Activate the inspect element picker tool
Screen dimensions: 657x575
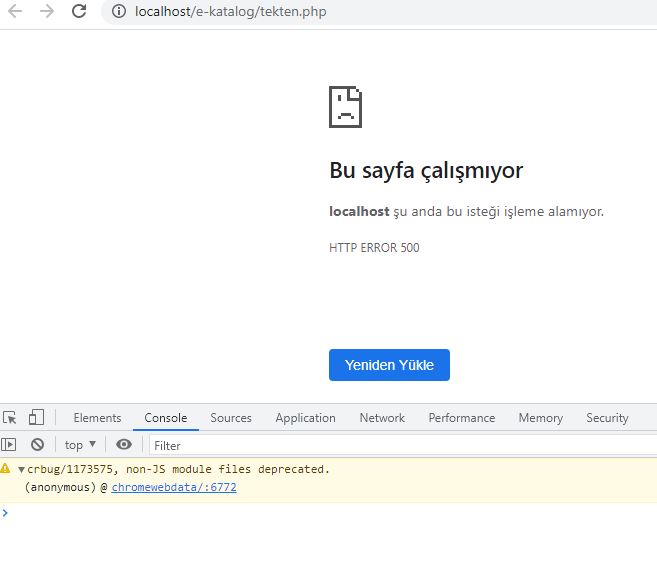pyautogui.click(x=10, y=417)
